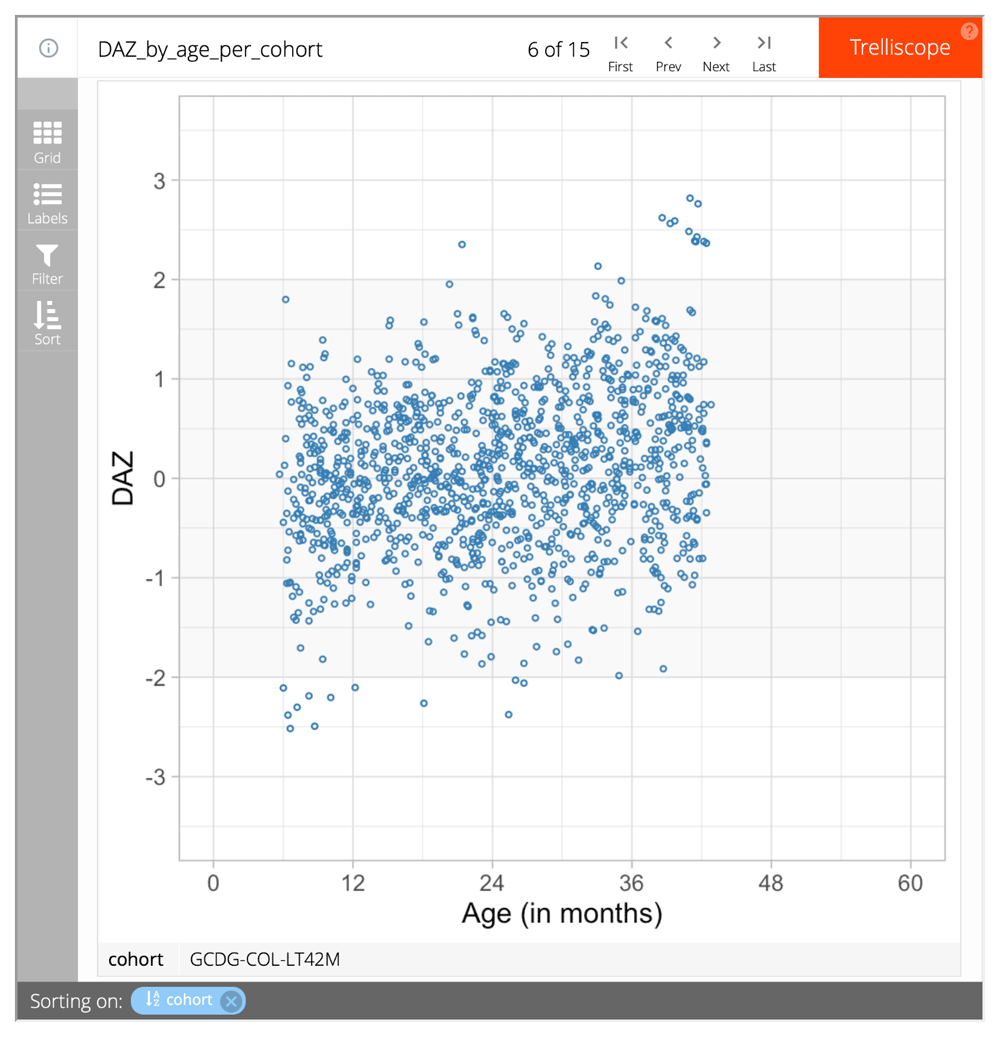Open the display info icon
Image resolution: width=1000 pixels, height=1037 pixels.
coord(48,48)
